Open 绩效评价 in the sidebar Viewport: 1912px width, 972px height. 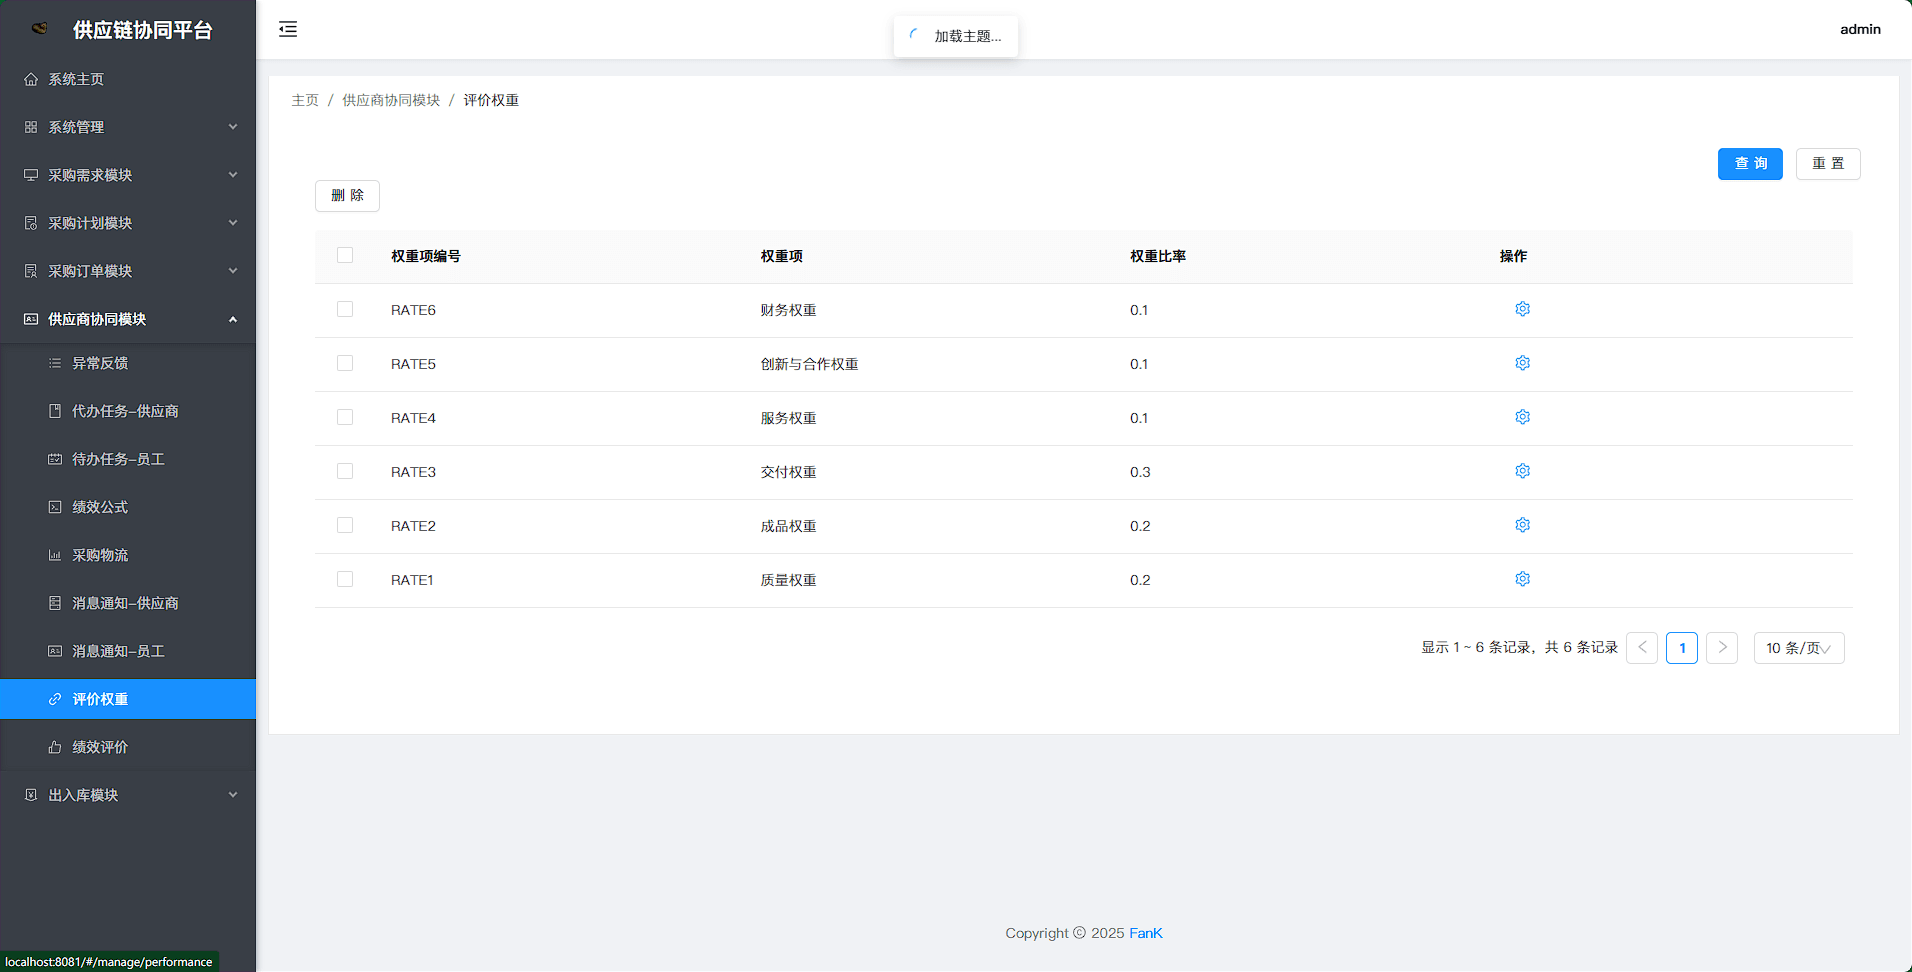100,747
